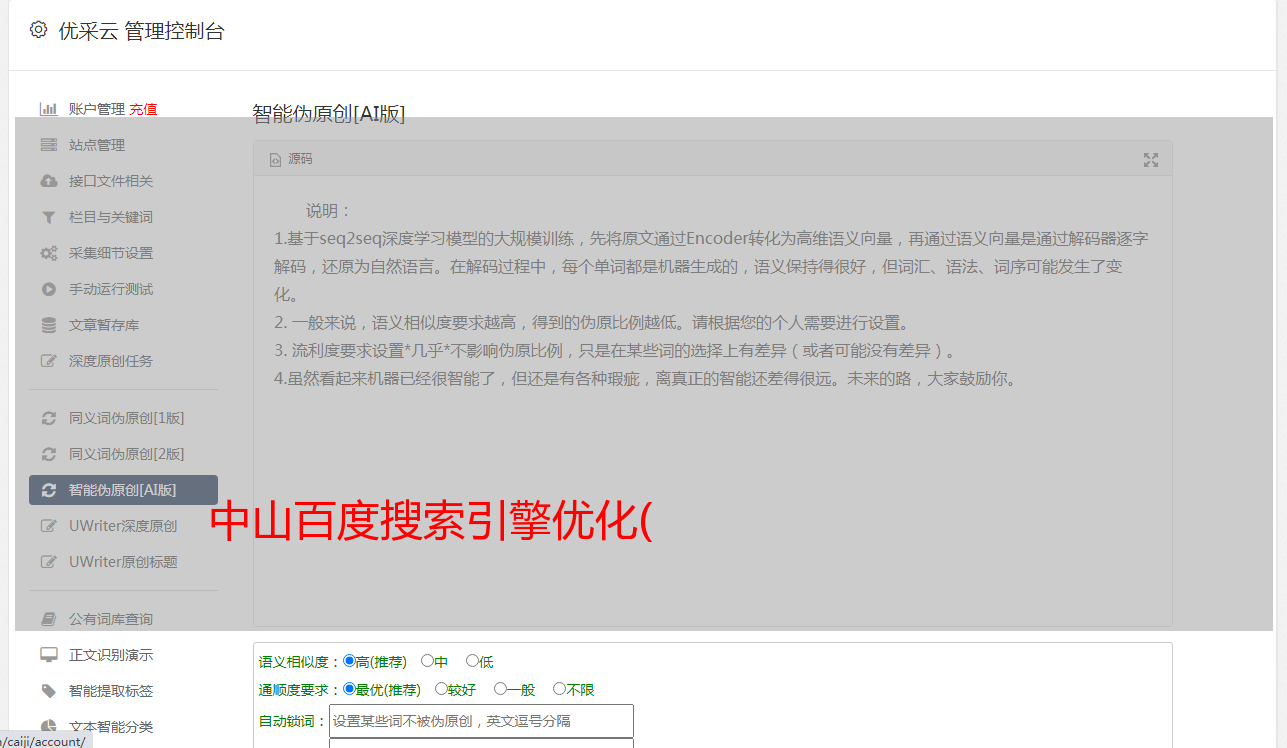Click the line starting 3. 流利度要求设置

pyautogui.click(x=617, y=351)
